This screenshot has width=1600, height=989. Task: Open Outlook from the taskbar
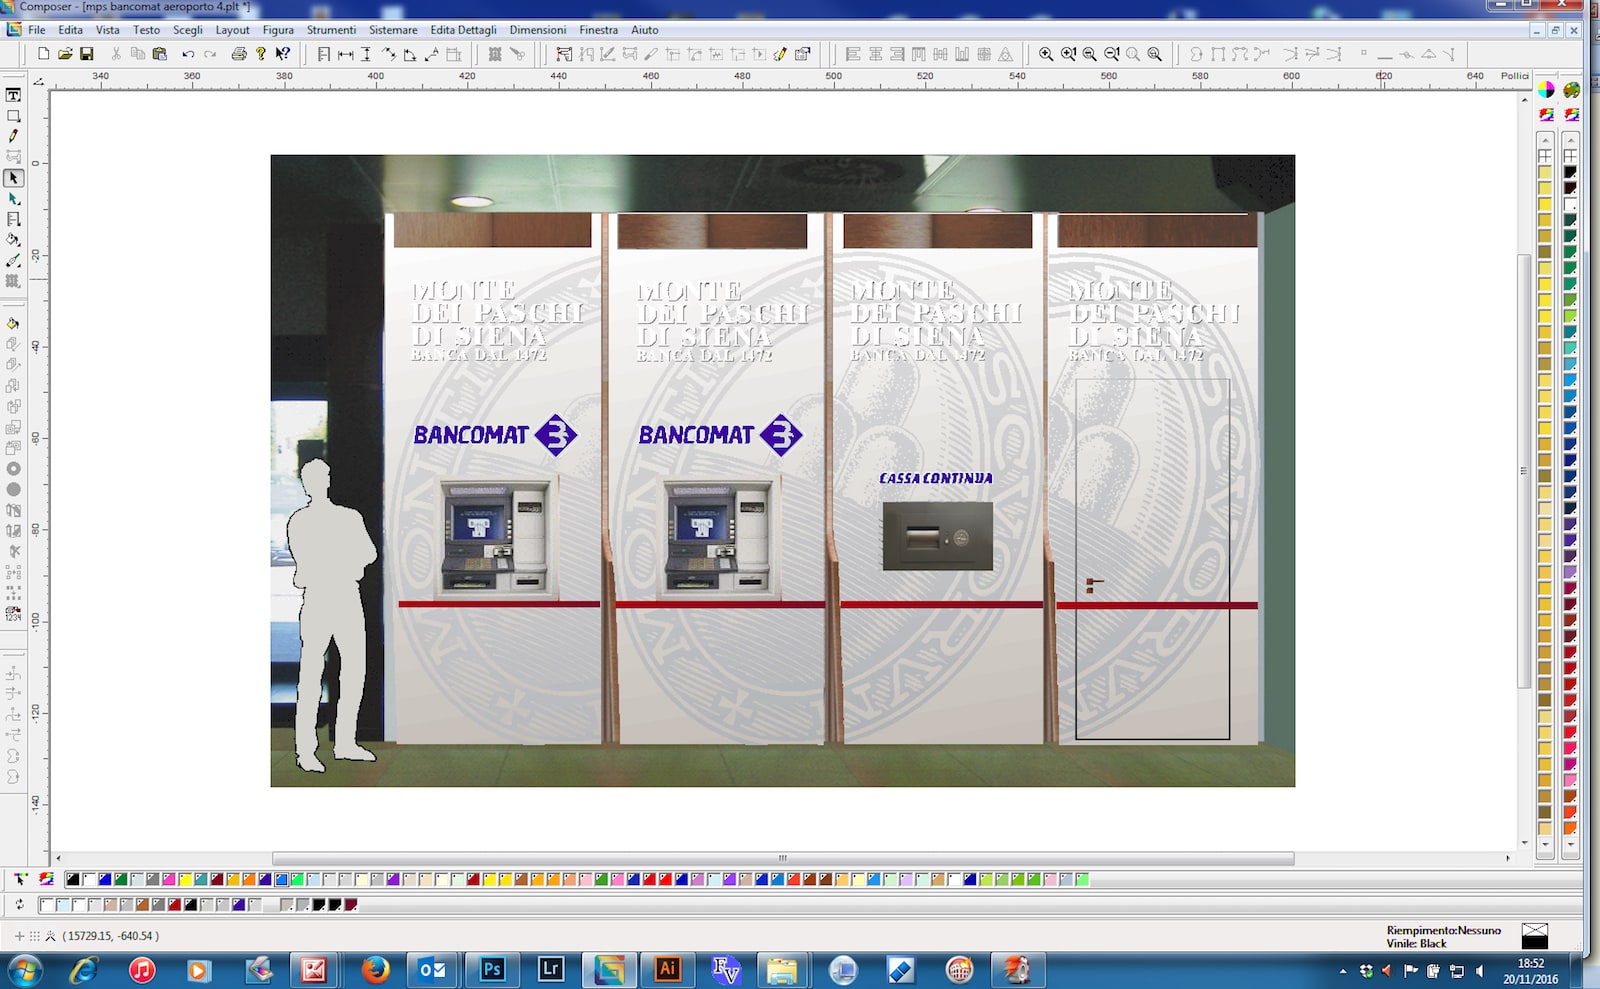(x=433, y=970)
